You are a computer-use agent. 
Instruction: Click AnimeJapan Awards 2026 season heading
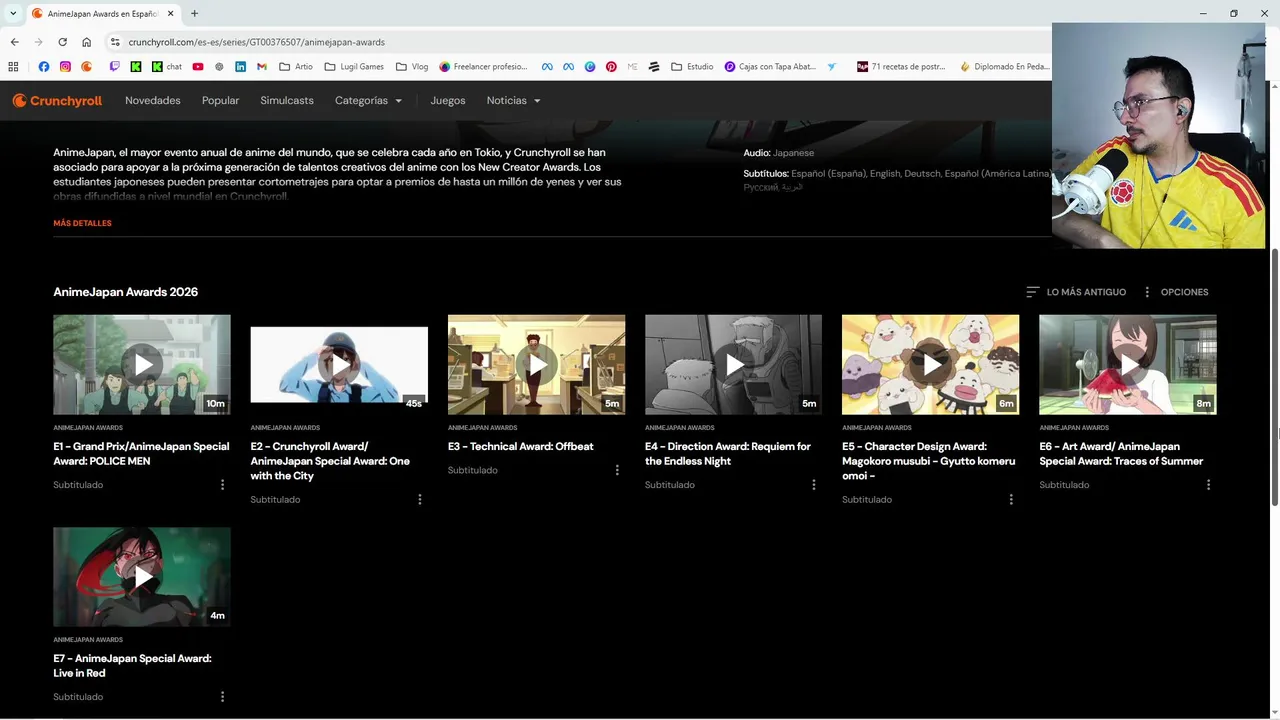tap(126, 292)
